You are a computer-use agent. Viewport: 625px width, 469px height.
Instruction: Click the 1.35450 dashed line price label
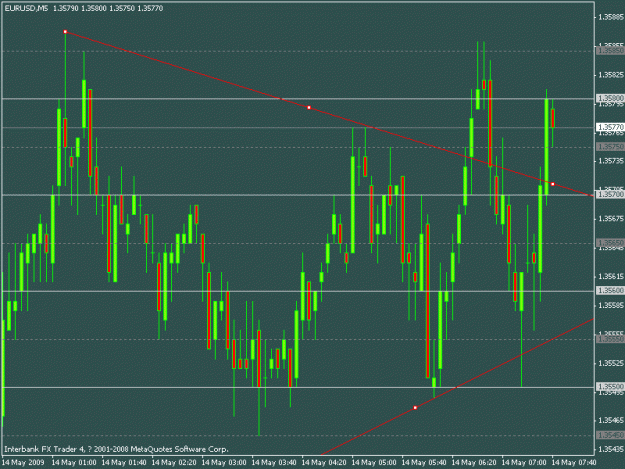pos(610,435)
